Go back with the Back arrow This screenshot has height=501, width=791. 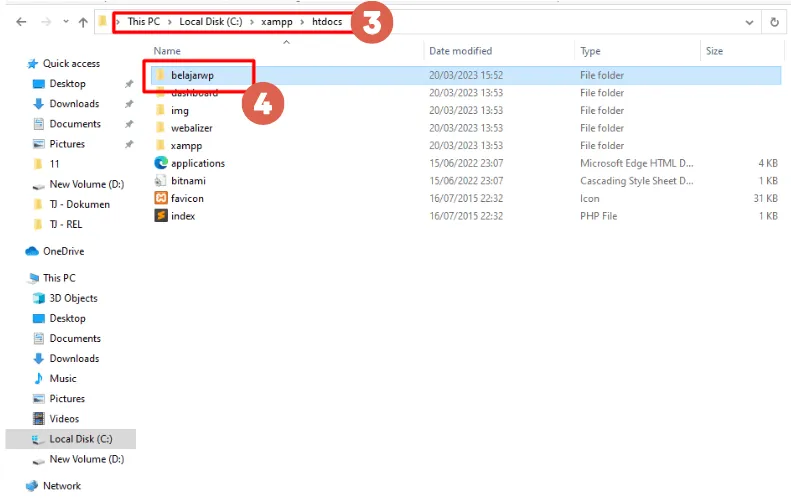[21, 22]
